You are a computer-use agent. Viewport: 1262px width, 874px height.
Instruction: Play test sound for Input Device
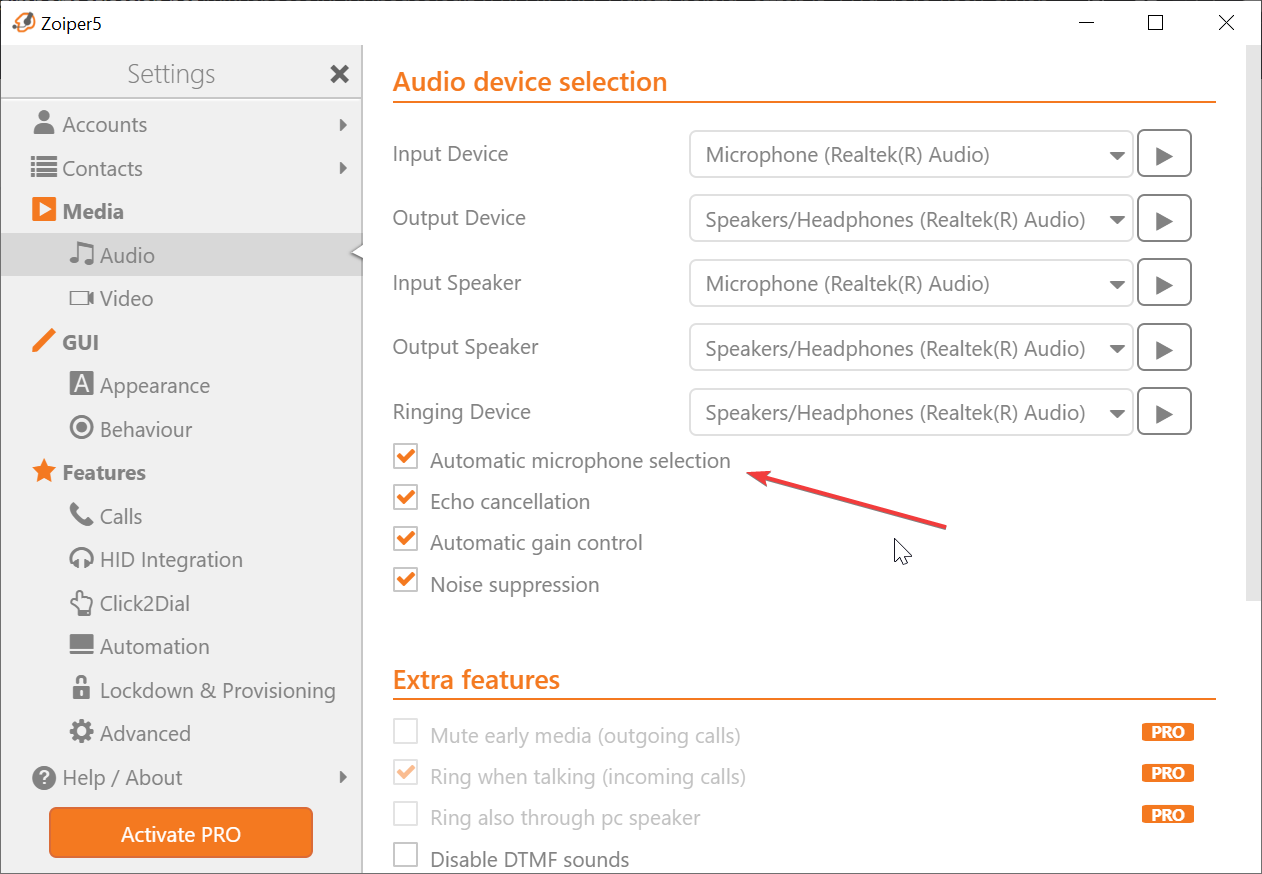point(1164,155)
